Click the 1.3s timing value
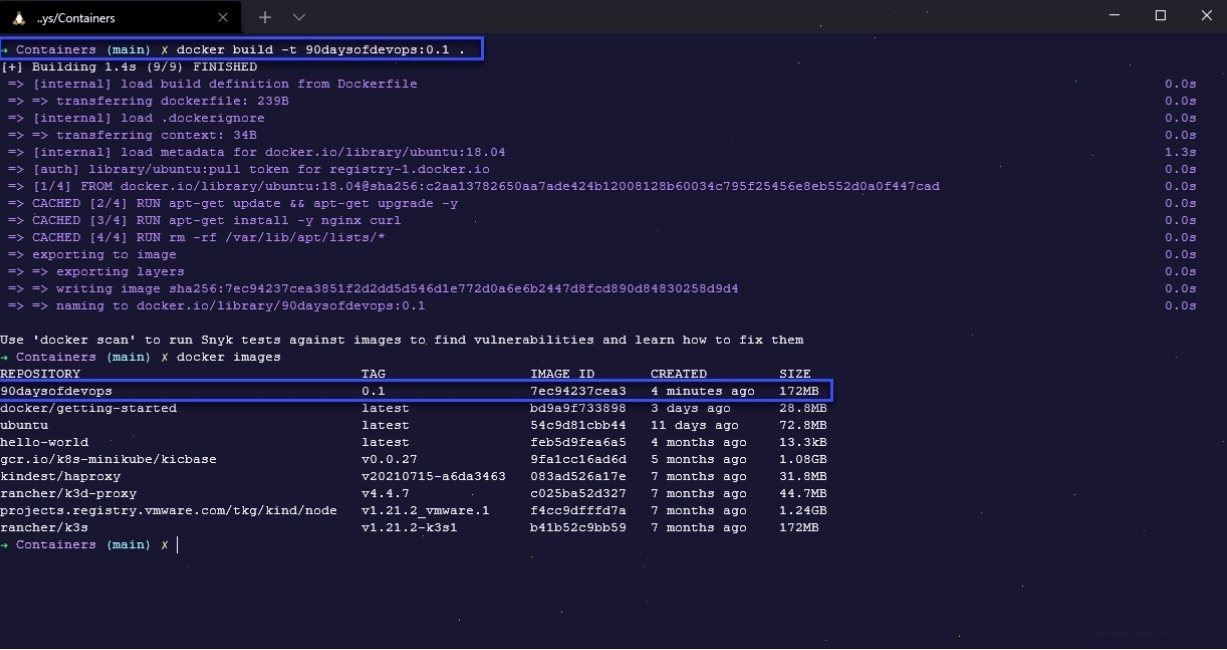The height and width of the screenshot is (650, 1227). pyautogui.click(x=1180, y=152)
